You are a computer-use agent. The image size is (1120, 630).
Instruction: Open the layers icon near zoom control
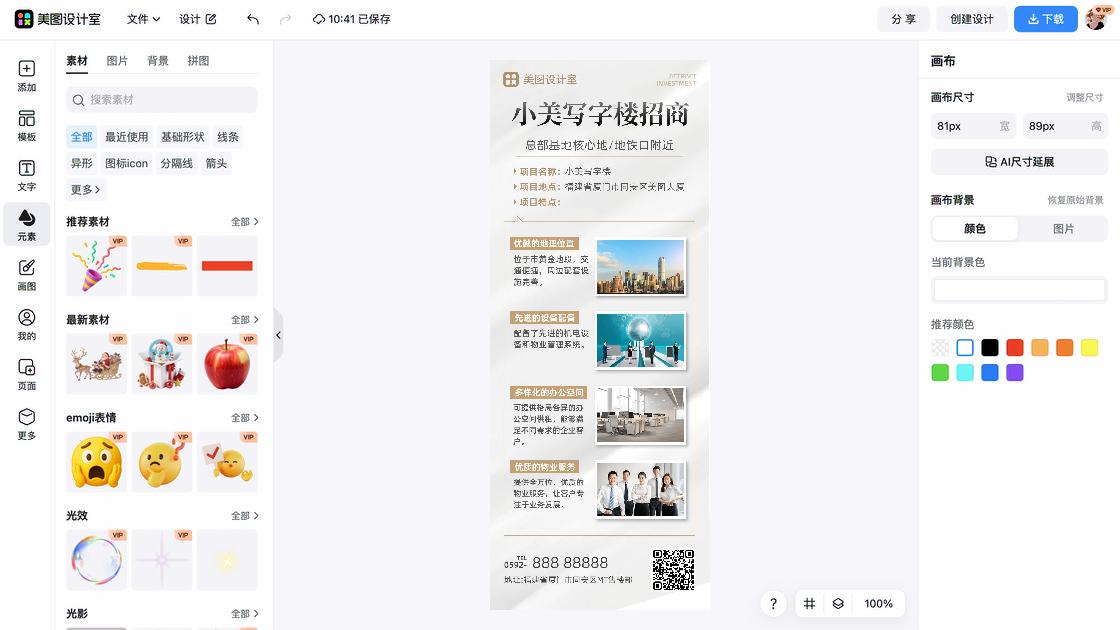(837, 604)
